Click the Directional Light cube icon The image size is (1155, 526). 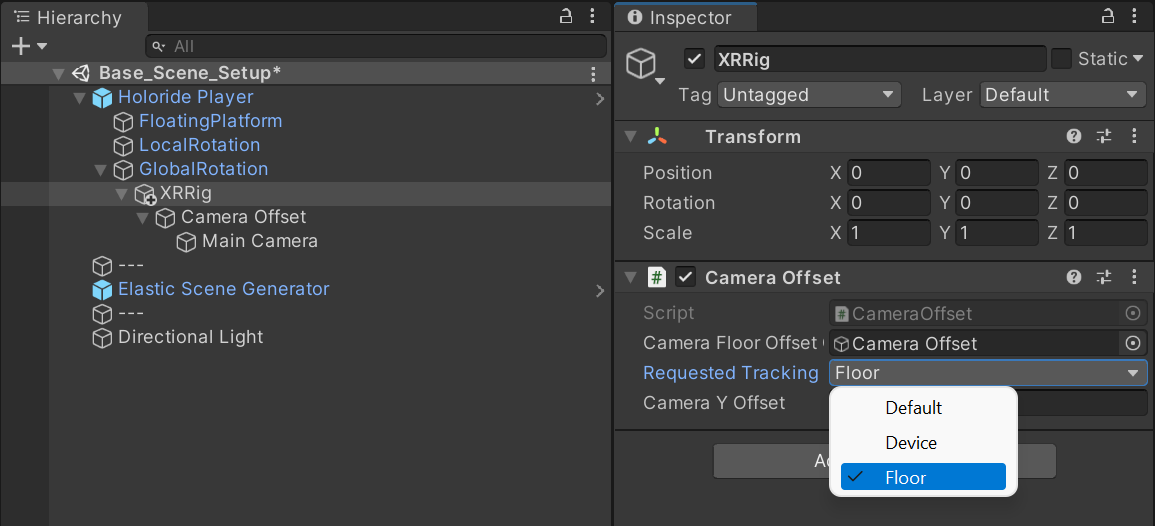tap(102, 338)
